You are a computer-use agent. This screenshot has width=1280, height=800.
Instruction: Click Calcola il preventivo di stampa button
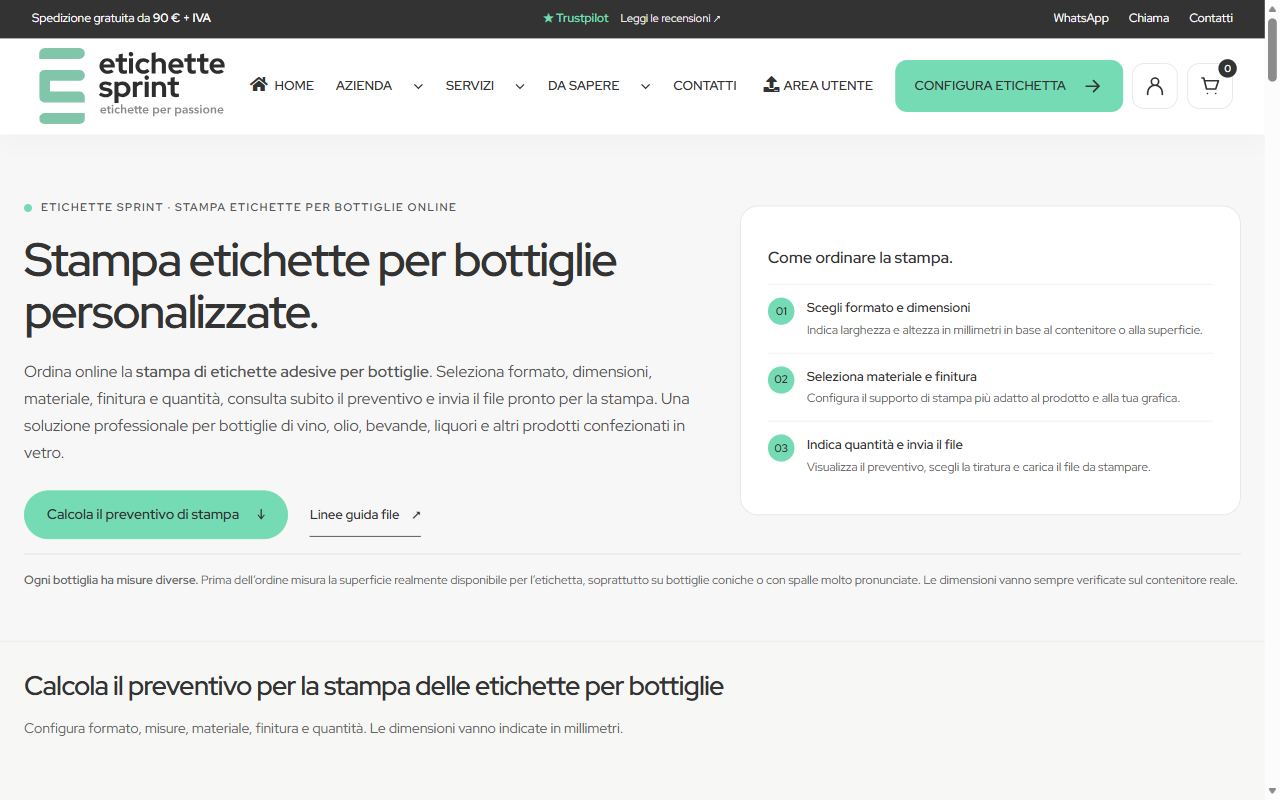[156, 515]
